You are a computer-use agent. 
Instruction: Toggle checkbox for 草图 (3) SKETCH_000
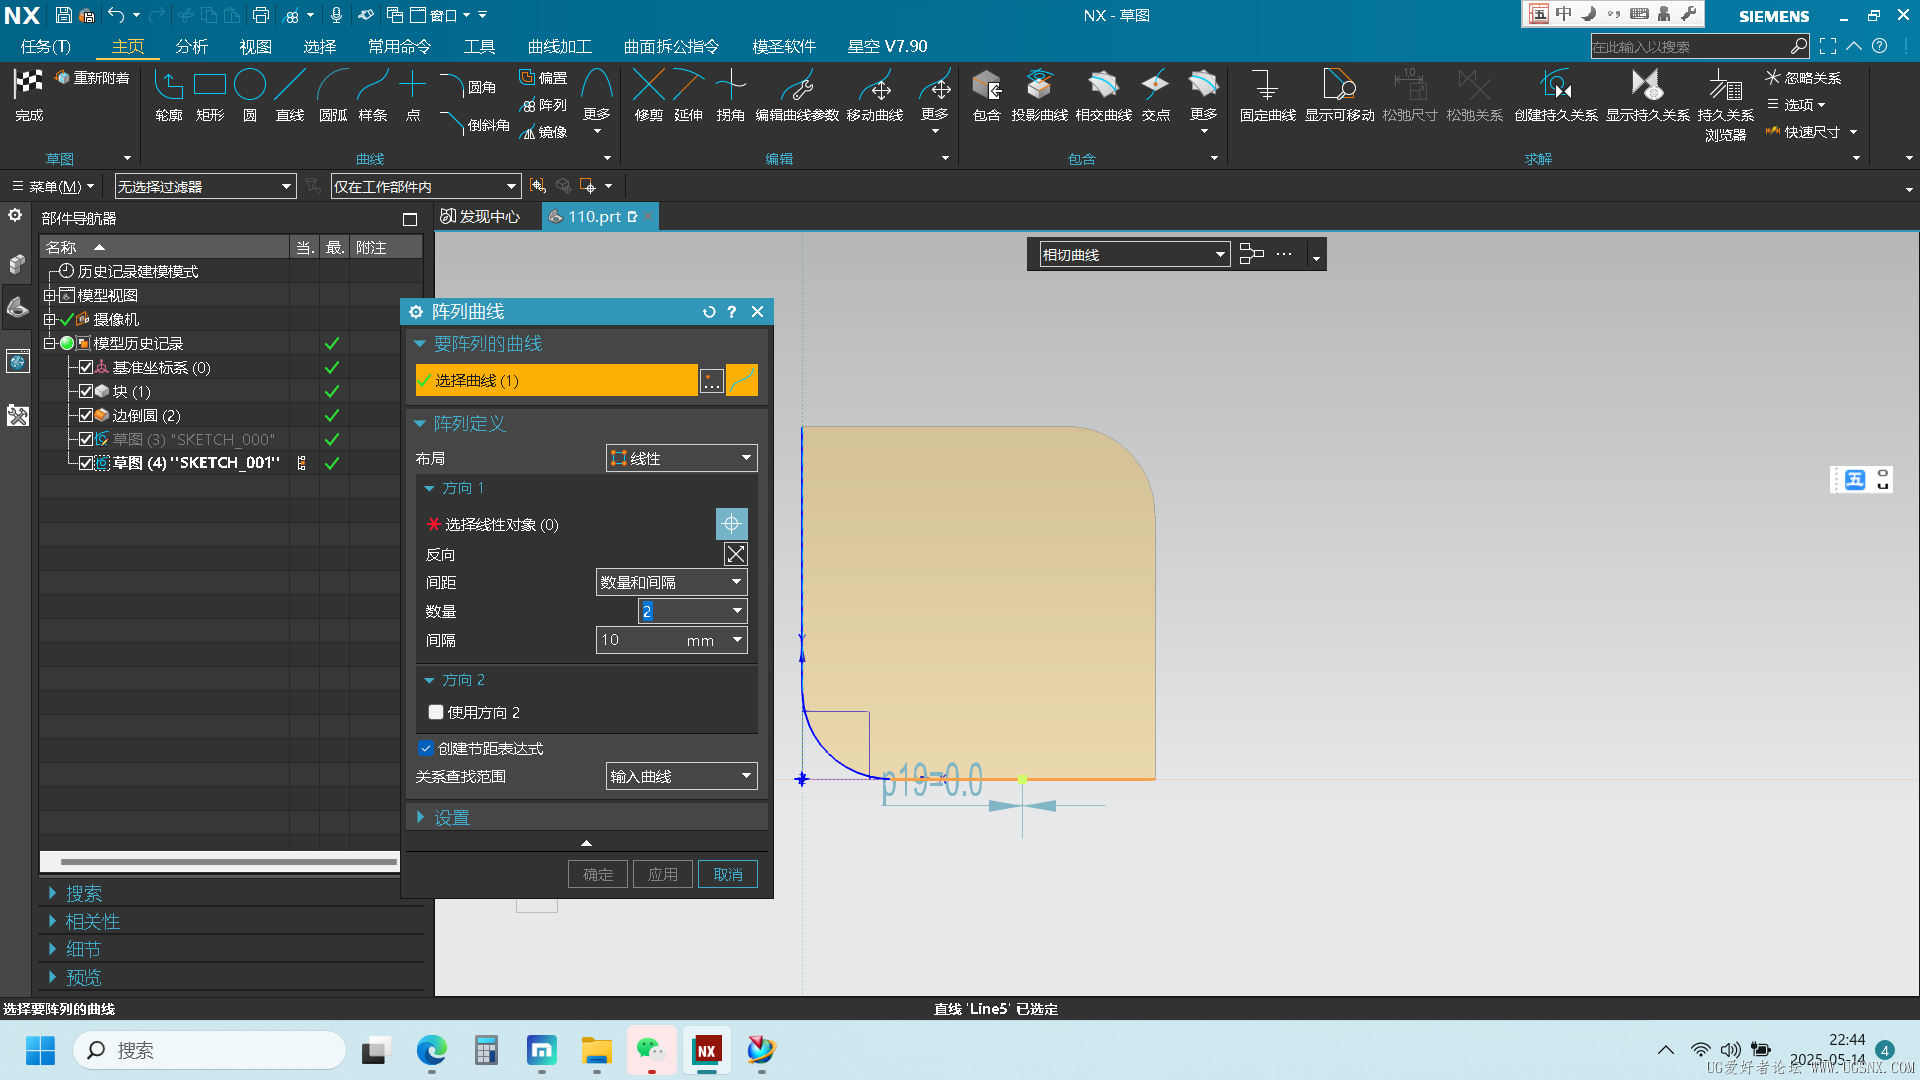point(86,439)
